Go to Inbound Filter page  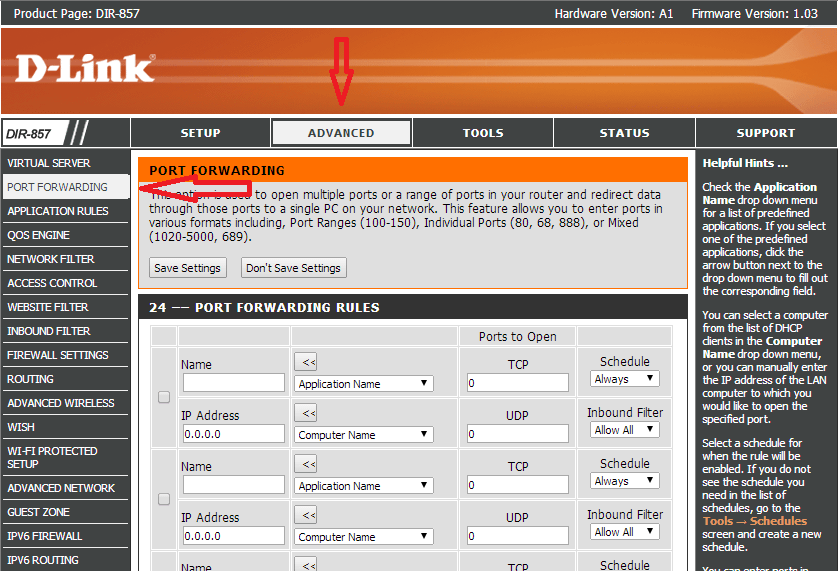(65, 331)
